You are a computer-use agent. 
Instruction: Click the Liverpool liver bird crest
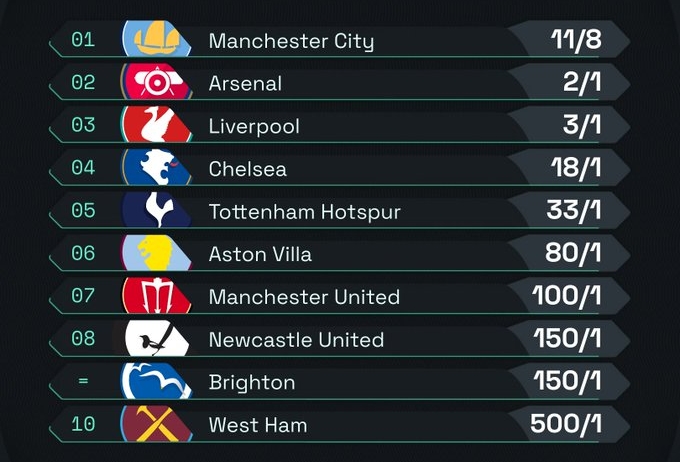(157, 124)
